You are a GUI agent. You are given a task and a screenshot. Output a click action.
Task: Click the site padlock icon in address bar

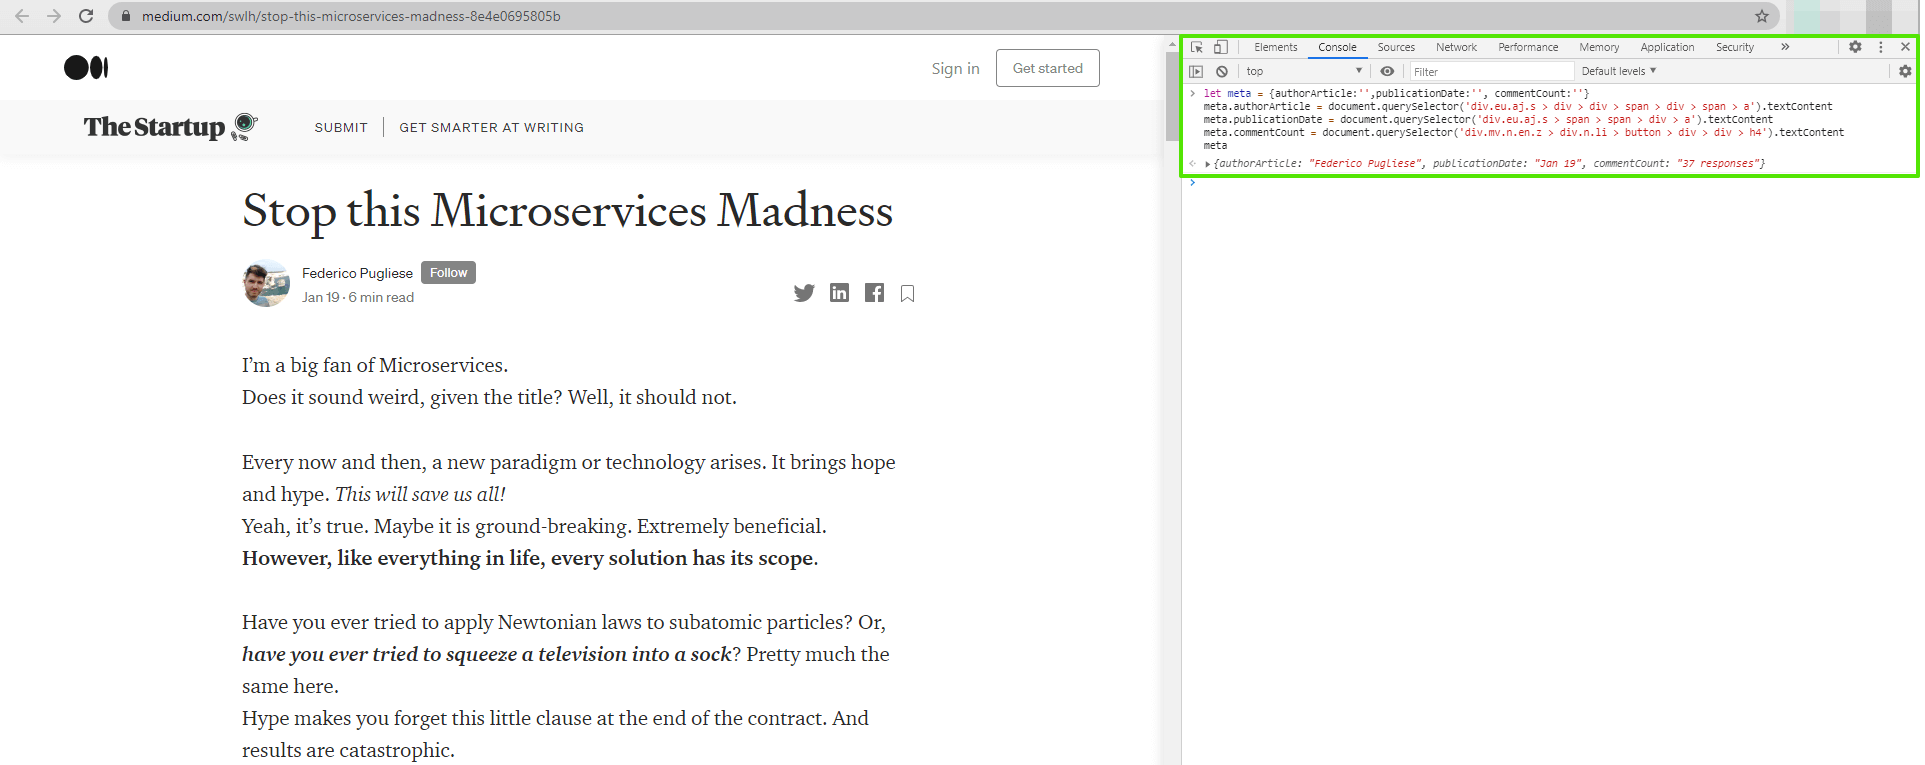(125, 16)
